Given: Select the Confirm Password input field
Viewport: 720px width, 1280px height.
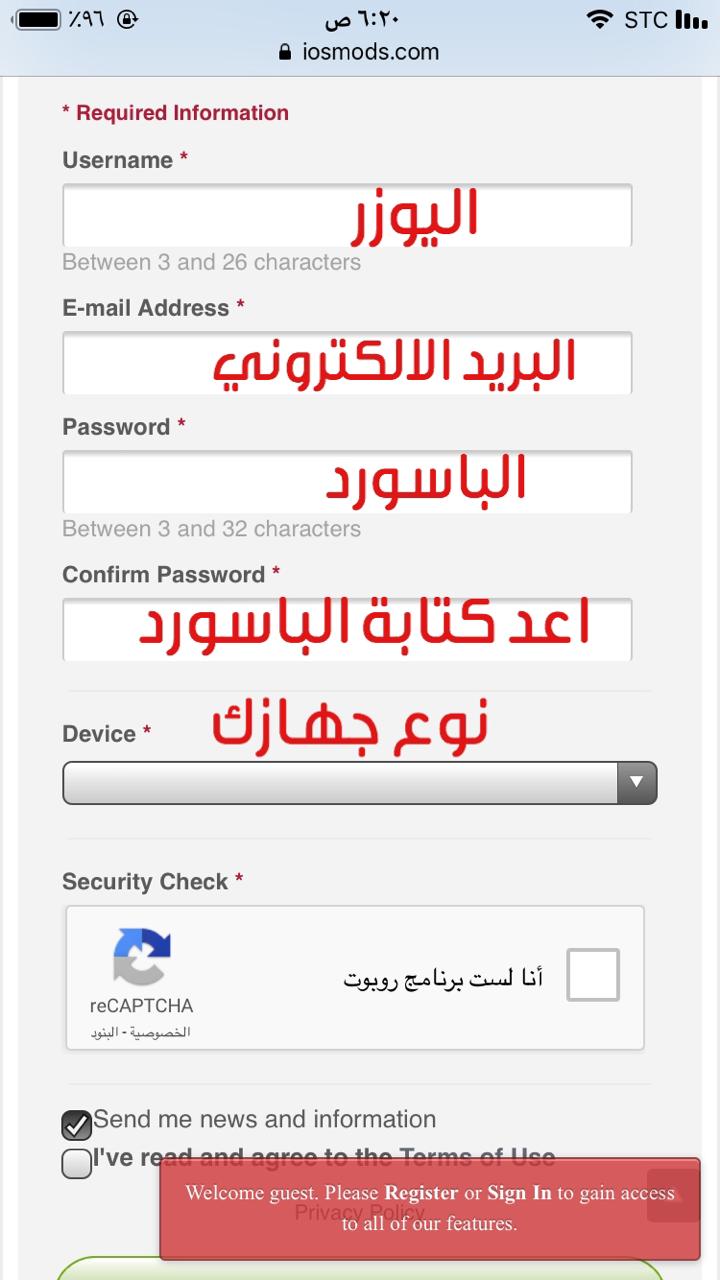Looking at the screenshot, I should [347, 630].
